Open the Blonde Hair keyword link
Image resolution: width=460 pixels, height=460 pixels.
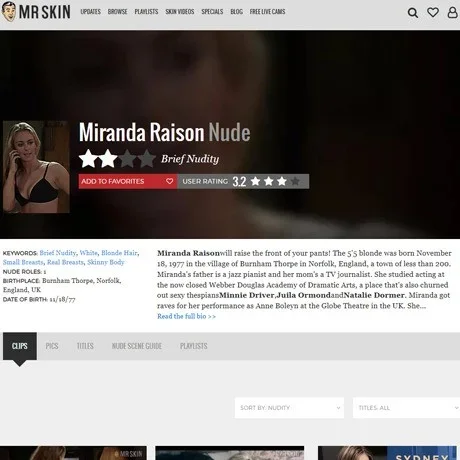coord(119,253)
